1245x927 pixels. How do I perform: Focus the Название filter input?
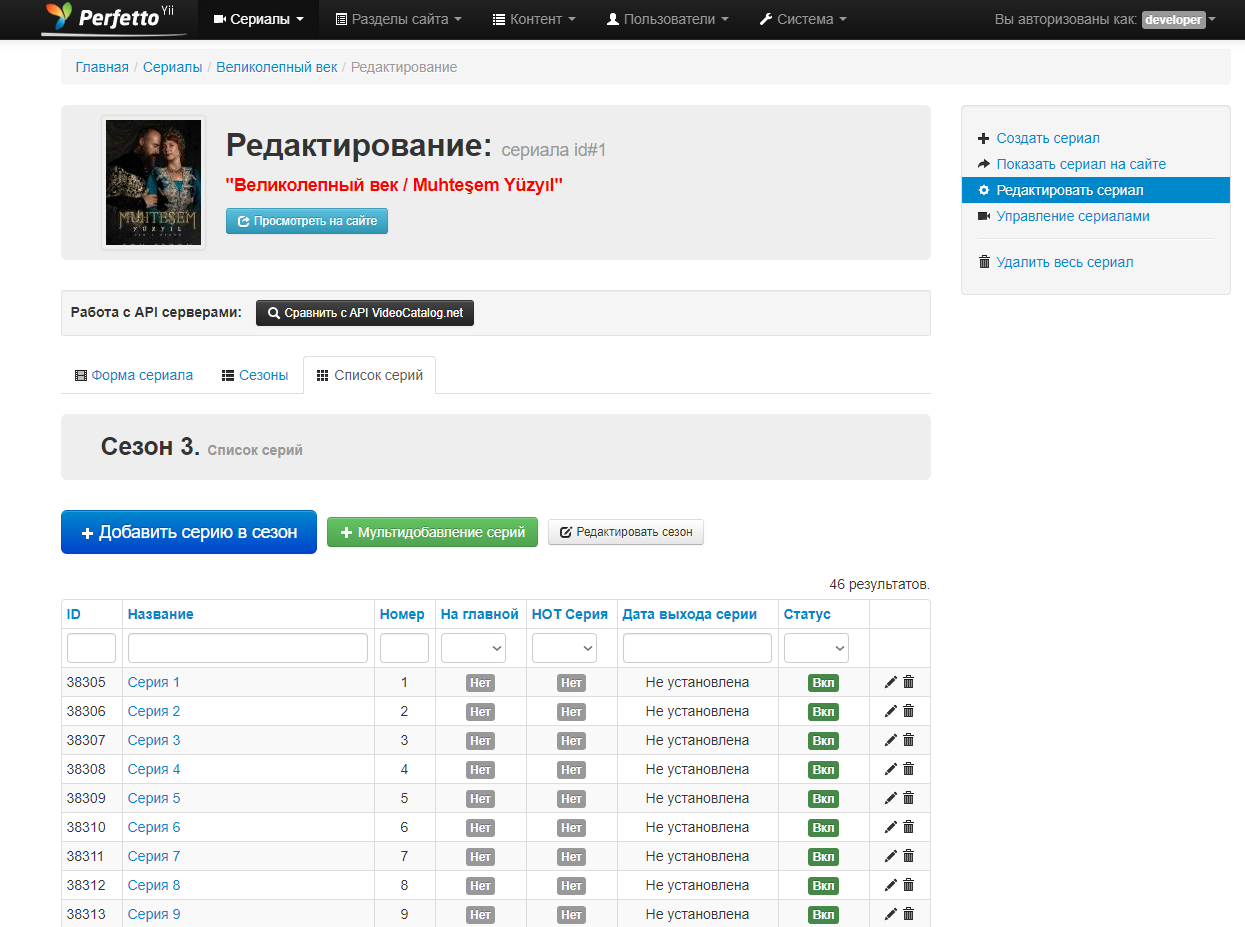[x=248, y=648]
